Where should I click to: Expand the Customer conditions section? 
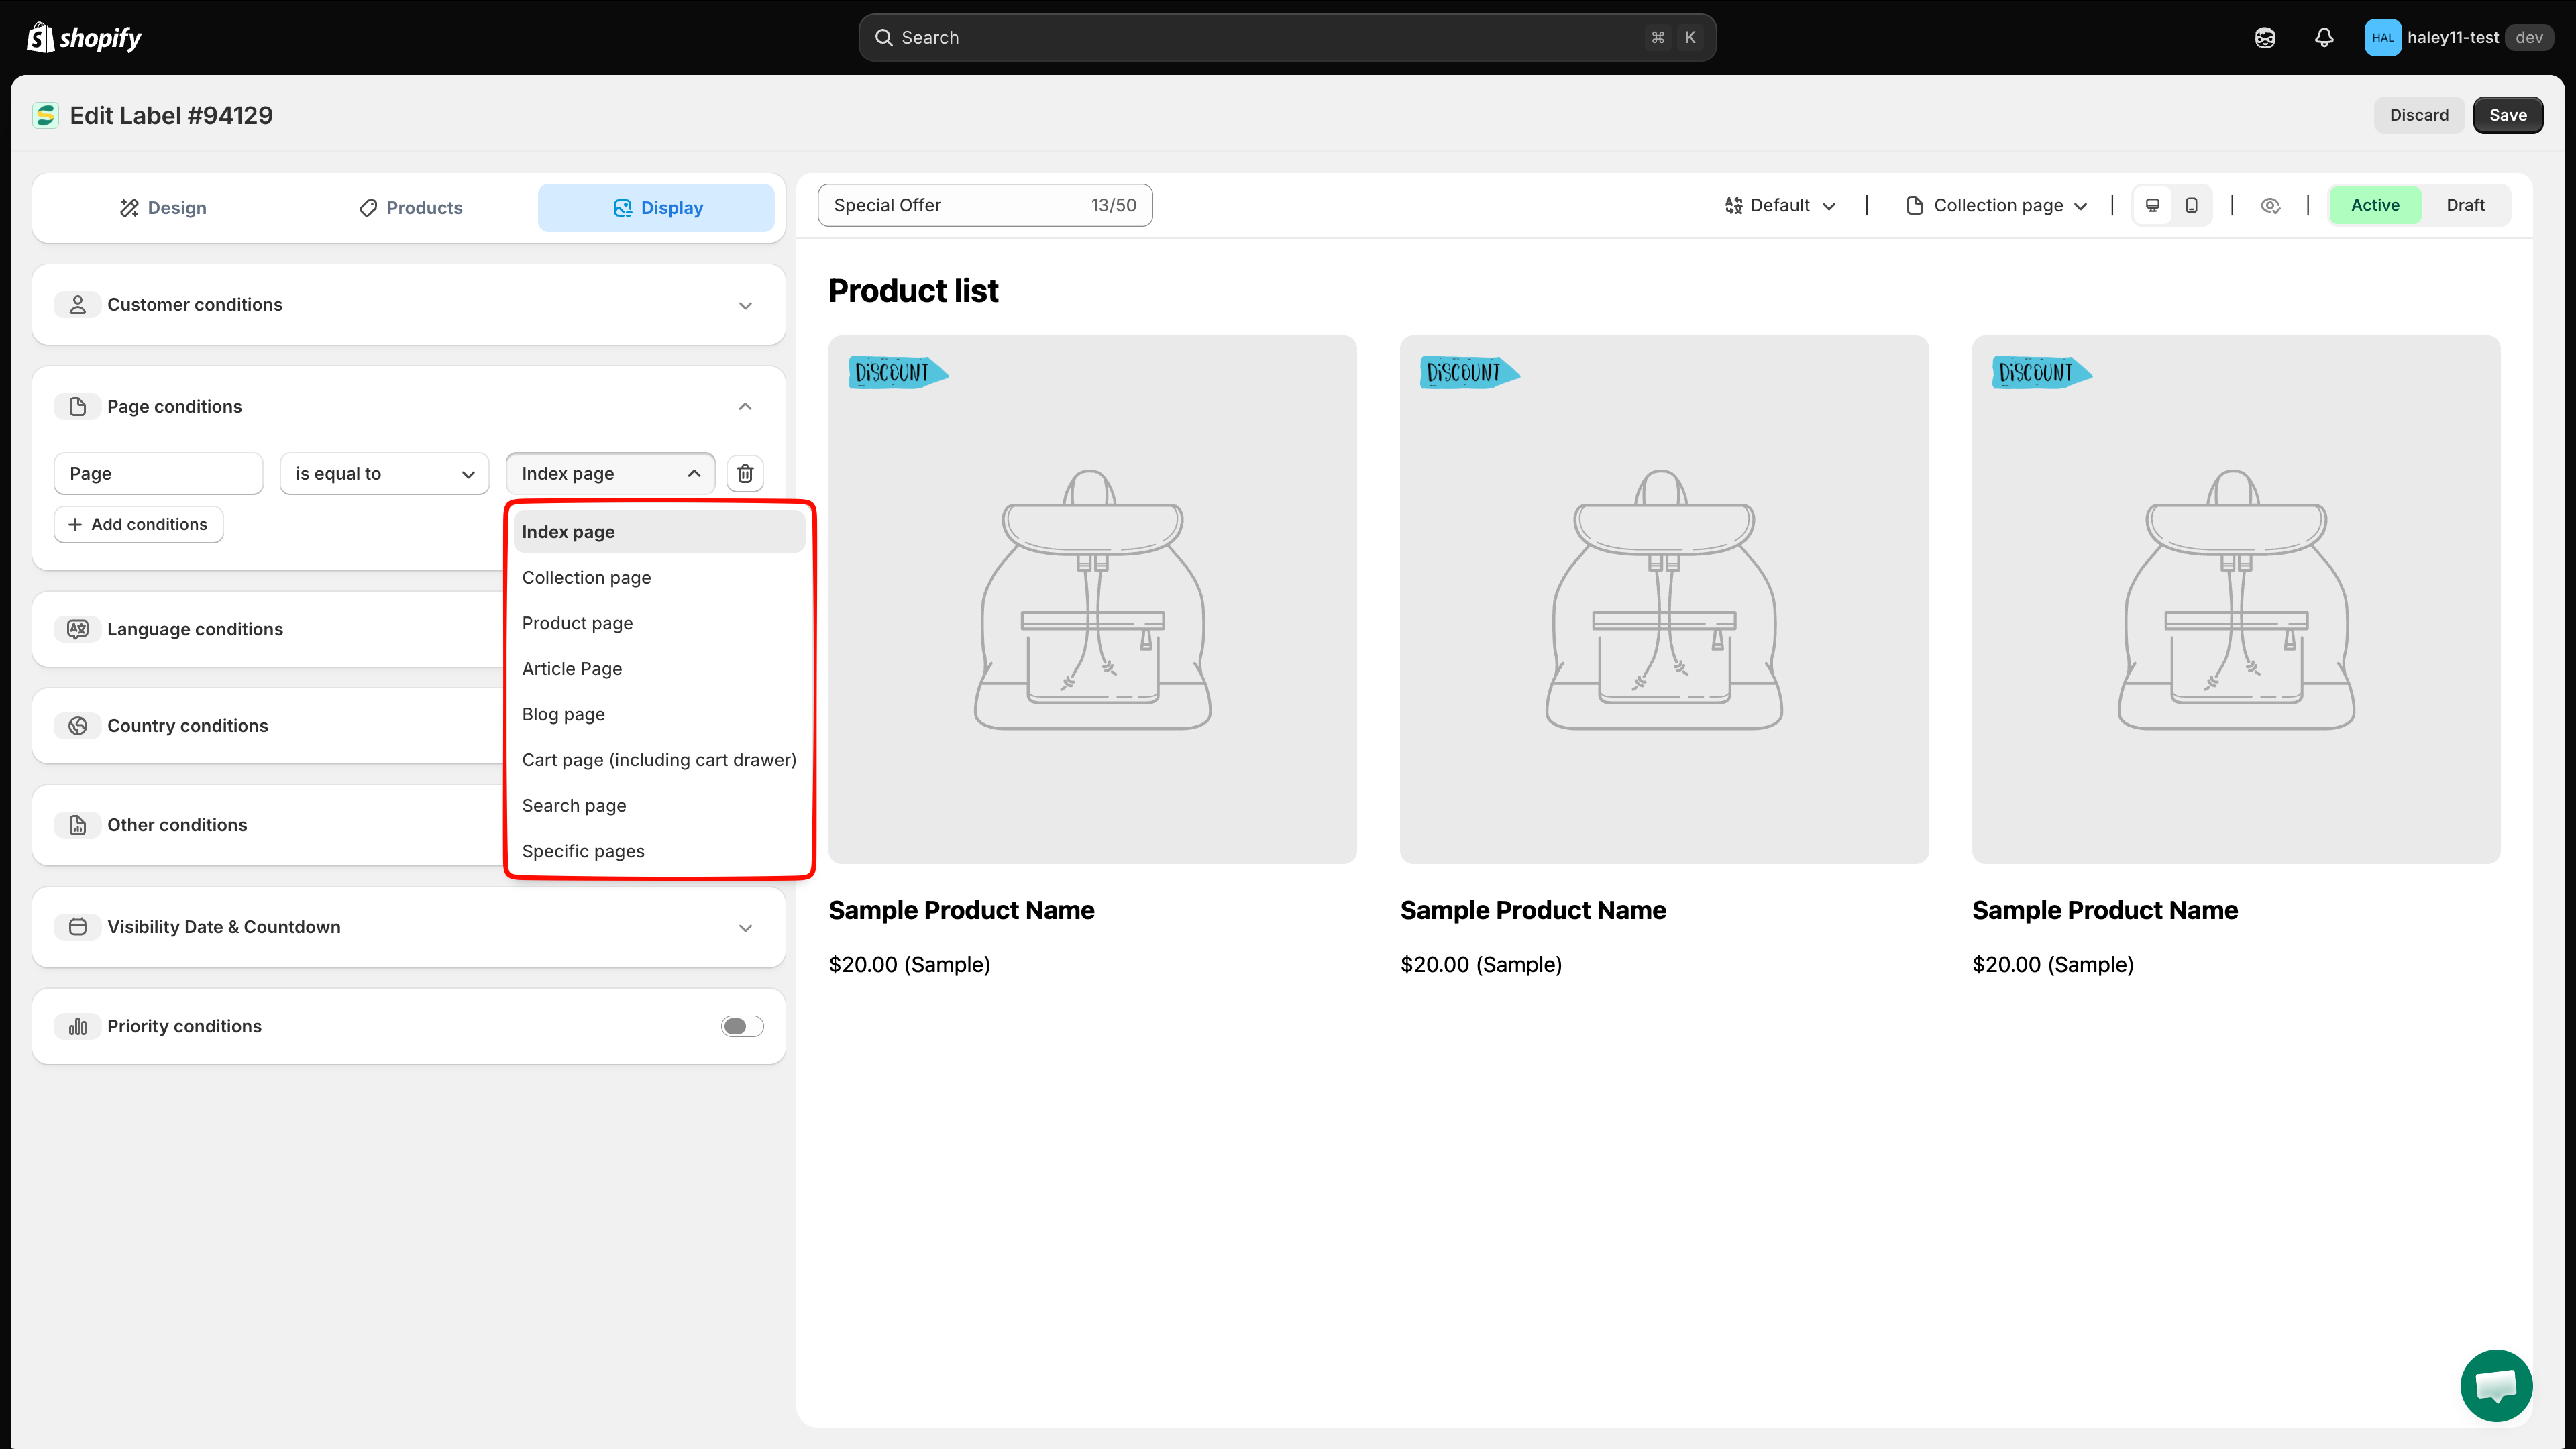click(x=408, y=305)
